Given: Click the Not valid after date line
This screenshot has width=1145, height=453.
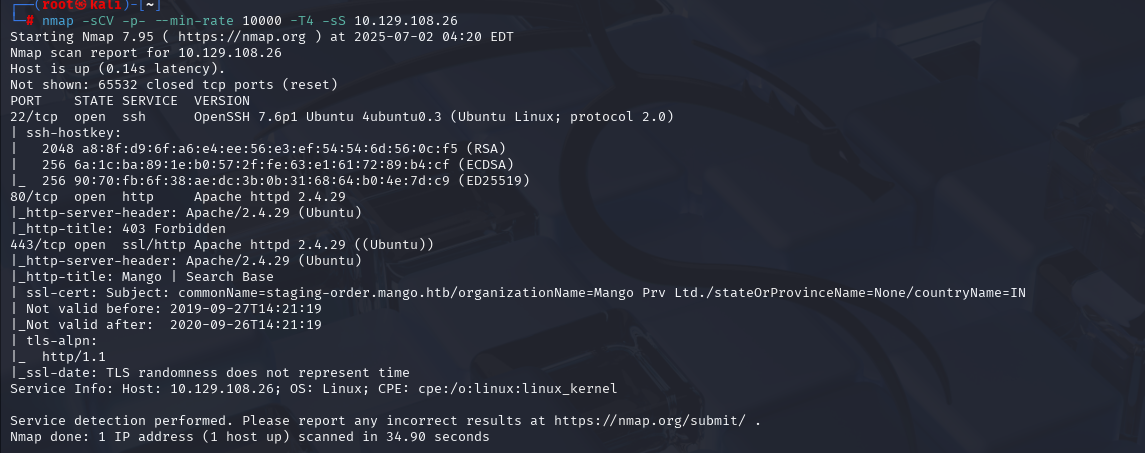Looking at the screenshot, I should click(166, 325).
